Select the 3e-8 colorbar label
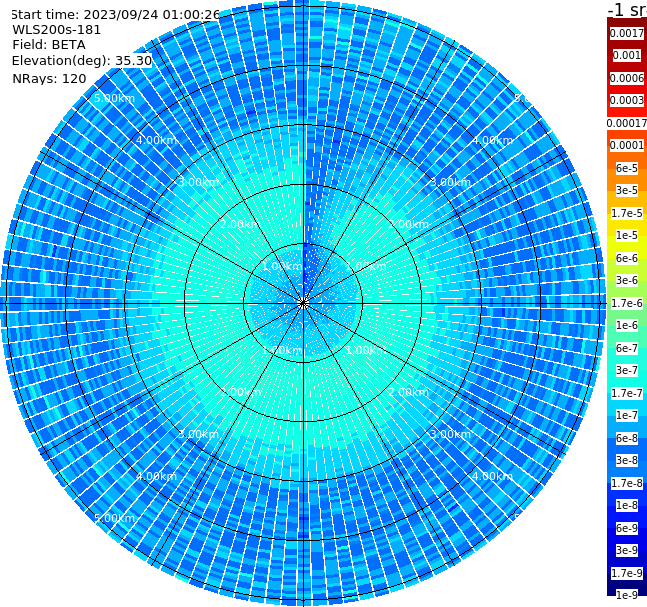 tap(627, 460)
